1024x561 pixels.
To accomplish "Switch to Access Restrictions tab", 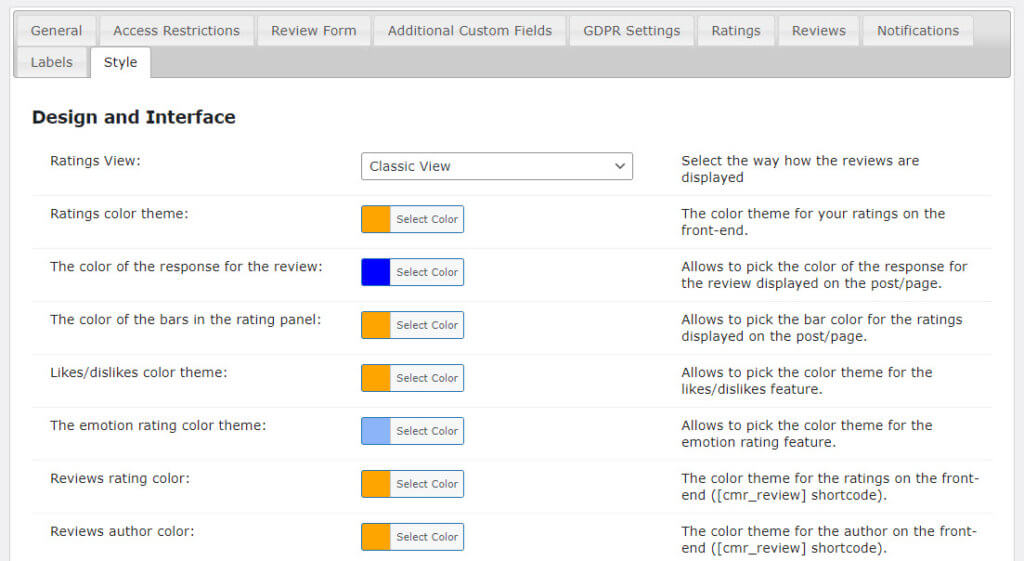I will click(176, 31).
